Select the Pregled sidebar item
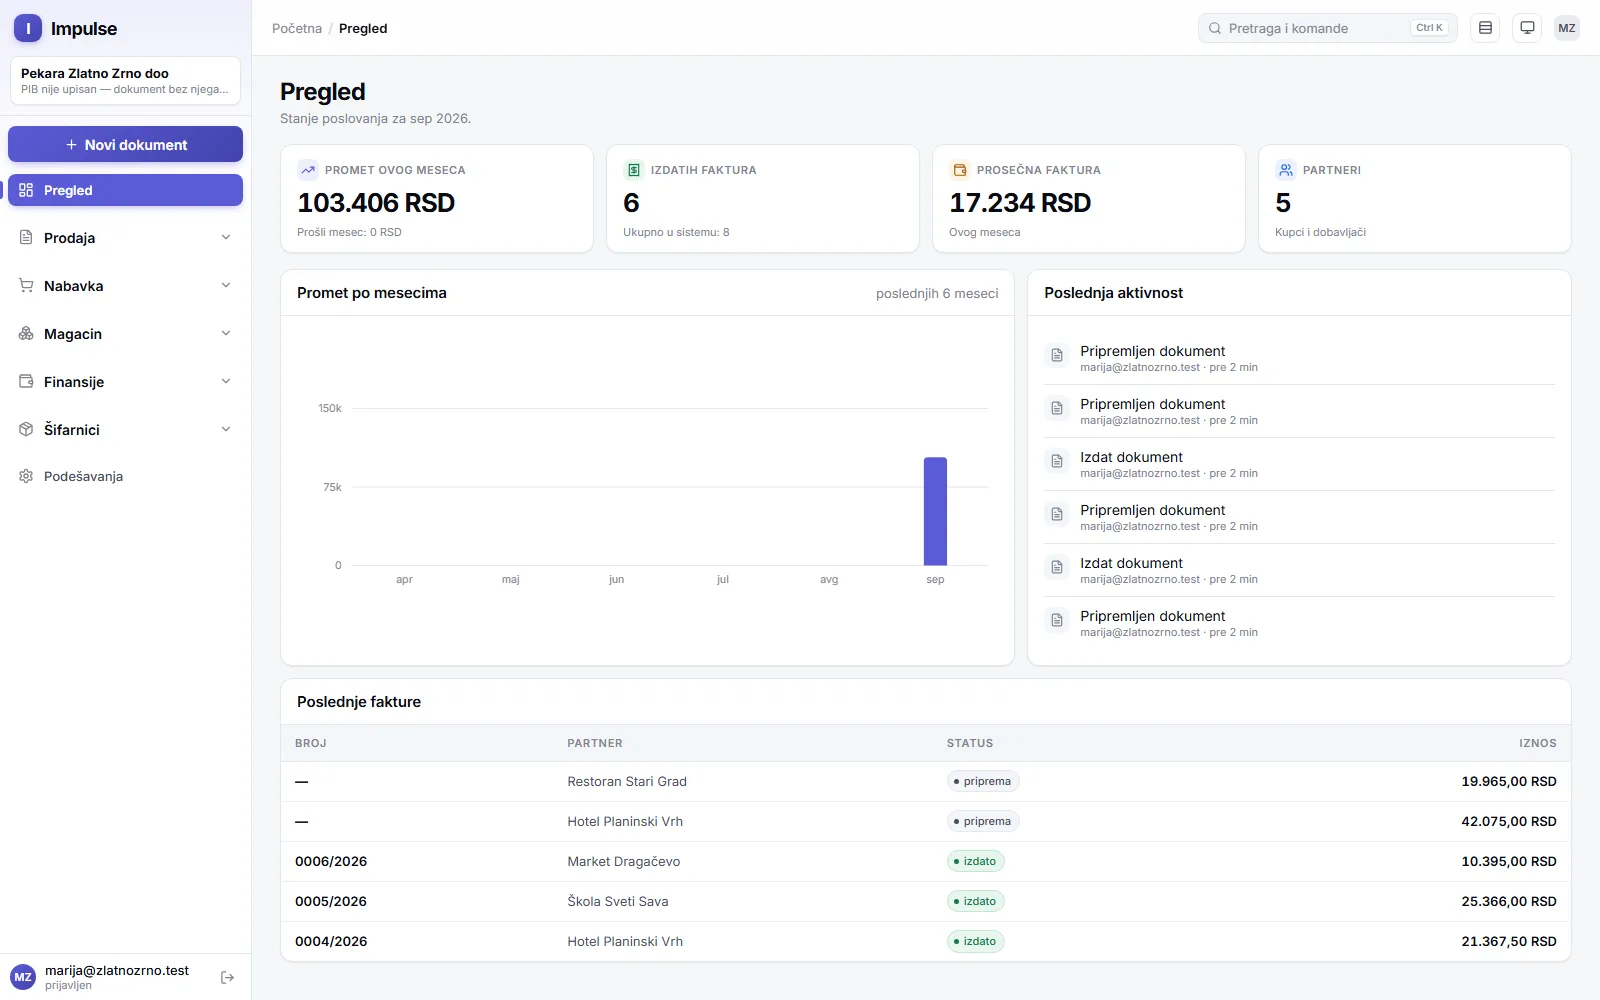This screenshot has height=1000, width=1600. coord(126,190)
